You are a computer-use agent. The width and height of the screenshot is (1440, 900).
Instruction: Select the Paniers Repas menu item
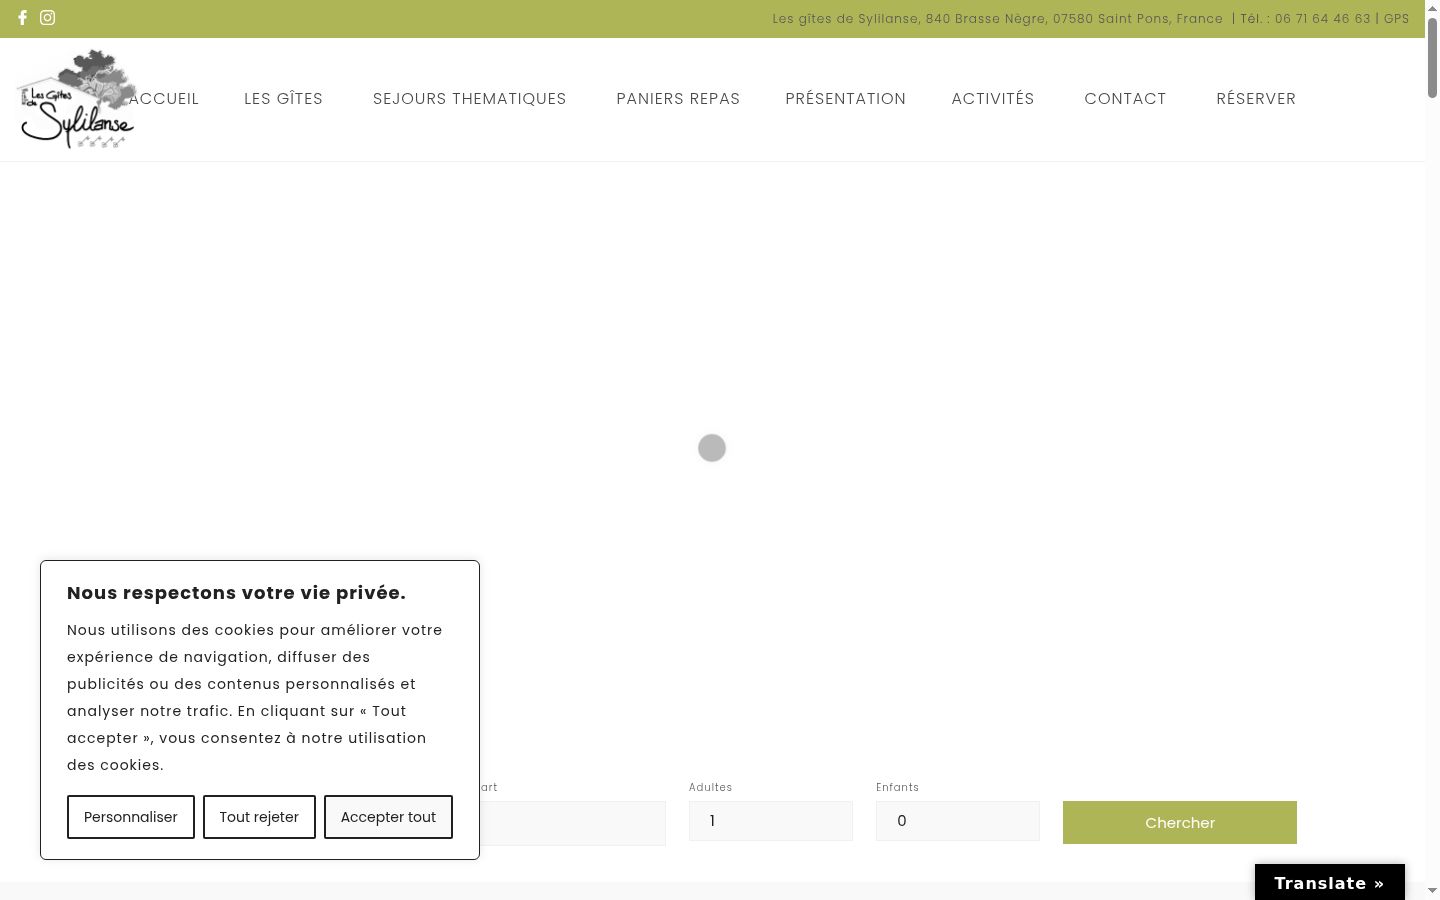(x=678, y=99)
